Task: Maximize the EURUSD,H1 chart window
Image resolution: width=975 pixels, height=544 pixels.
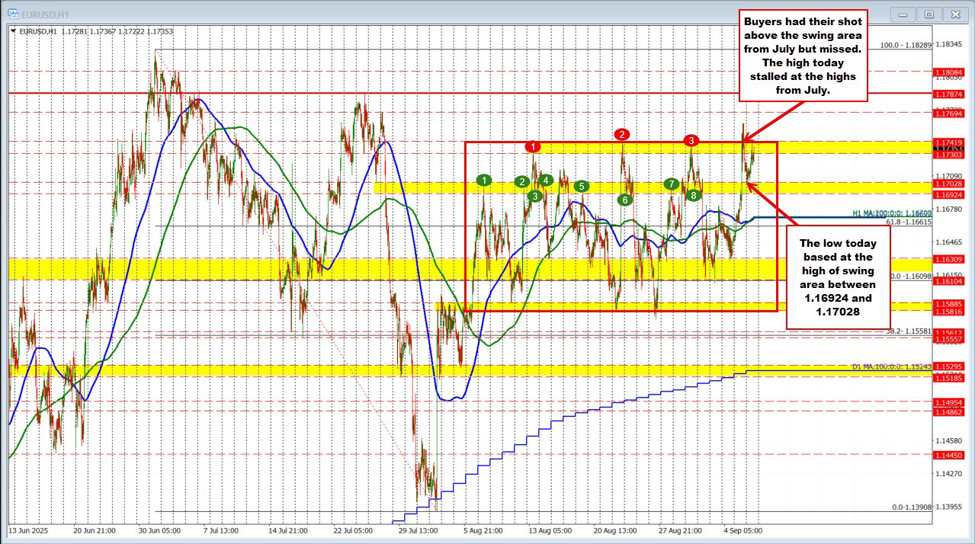Action: 928,14
